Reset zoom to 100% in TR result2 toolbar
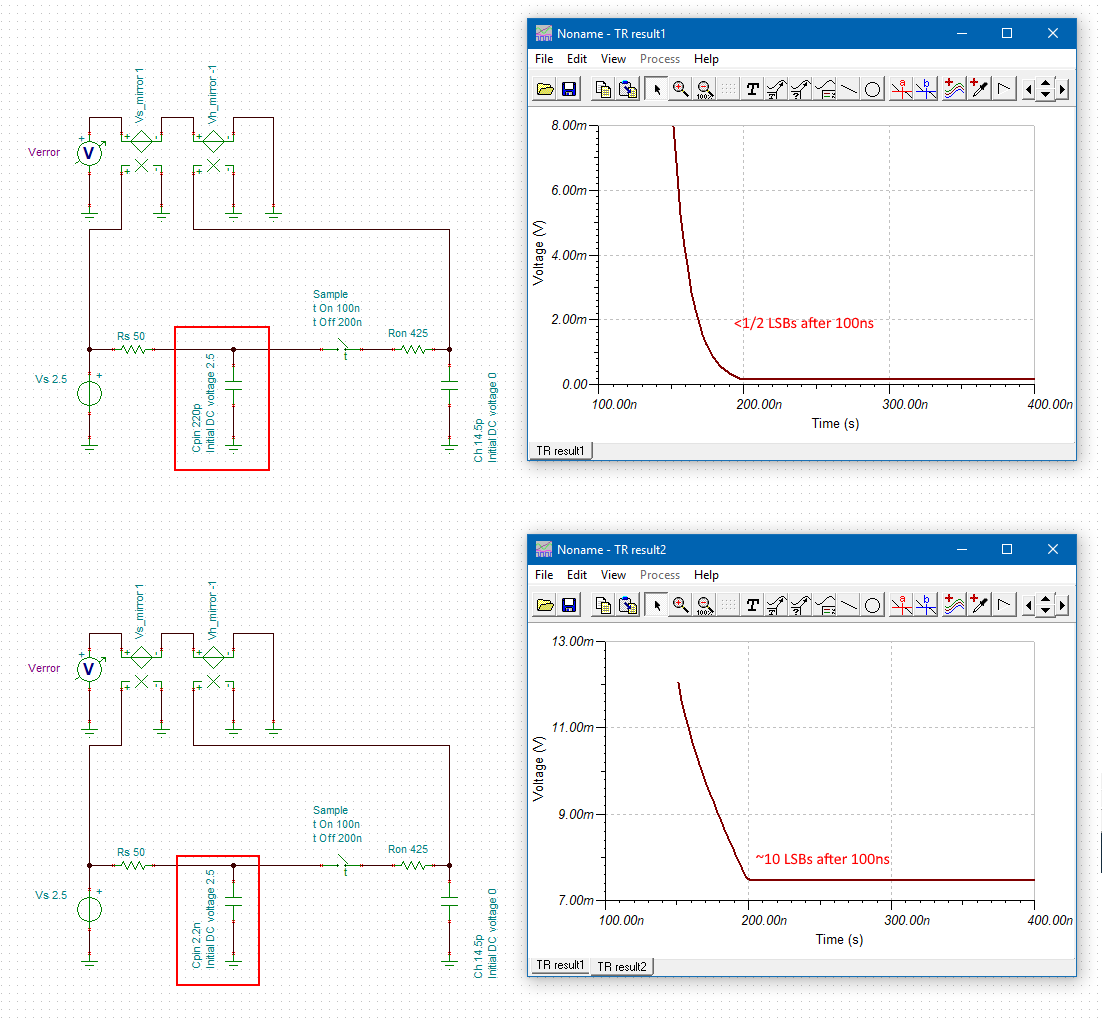This screenshot has height=1025, width=1102. [x=704, y=605]
